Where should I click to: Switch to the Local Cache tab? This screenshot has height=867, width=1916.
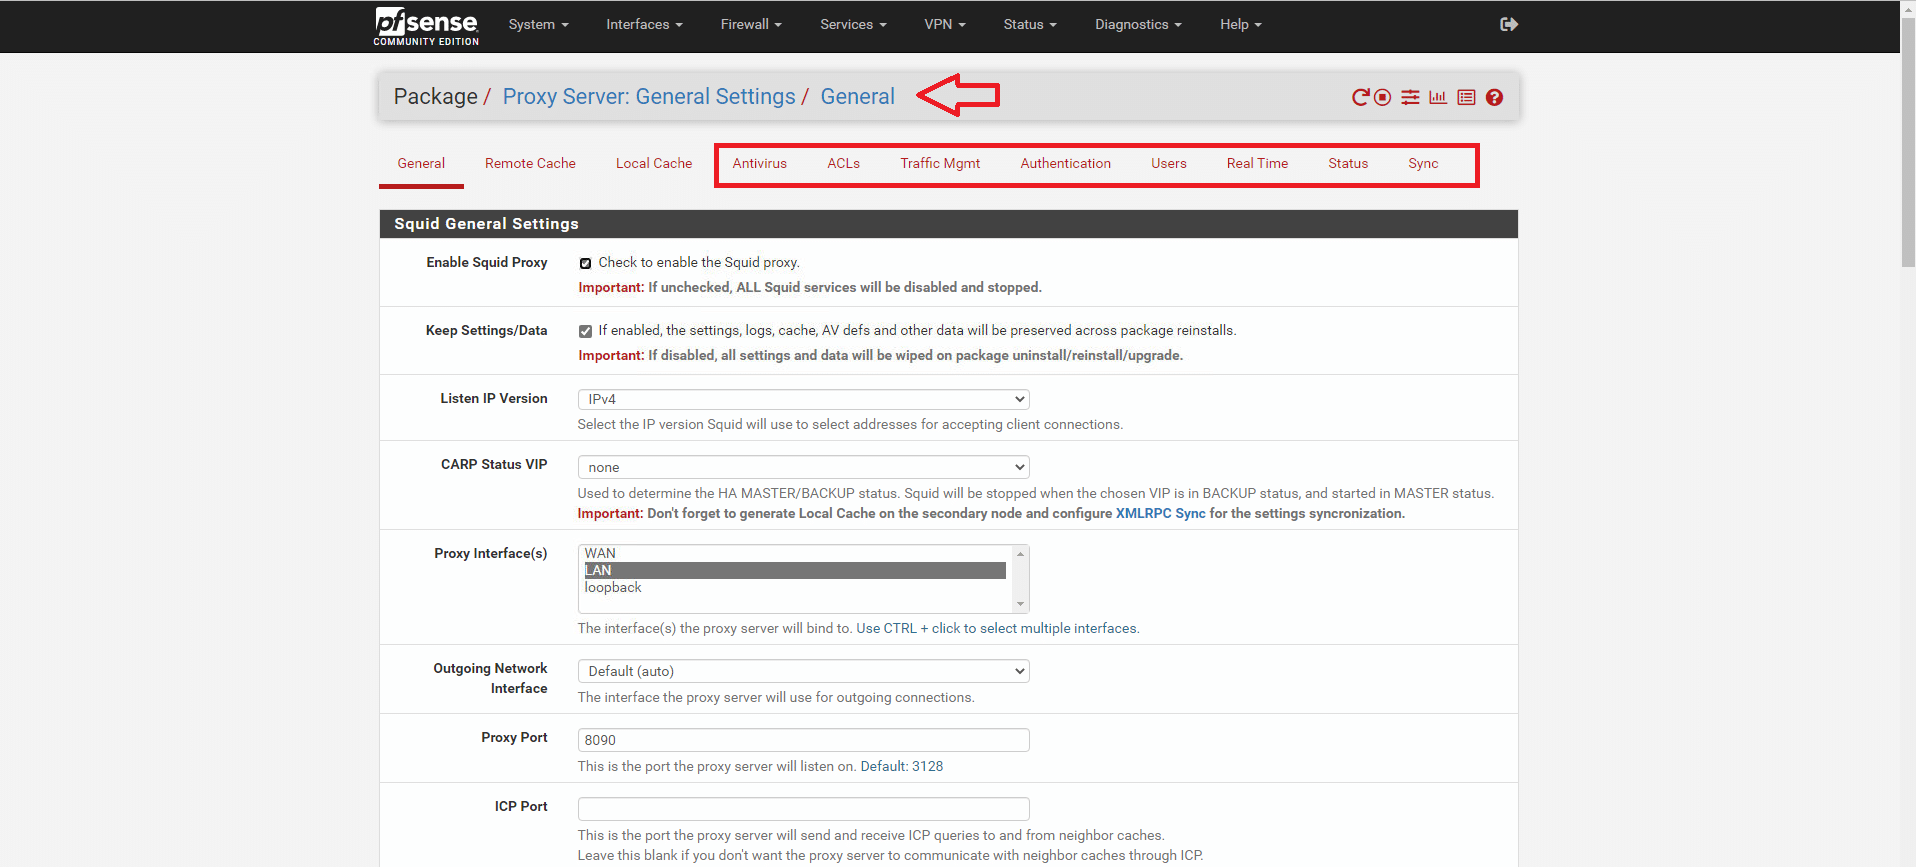click(x=654, y=163)
